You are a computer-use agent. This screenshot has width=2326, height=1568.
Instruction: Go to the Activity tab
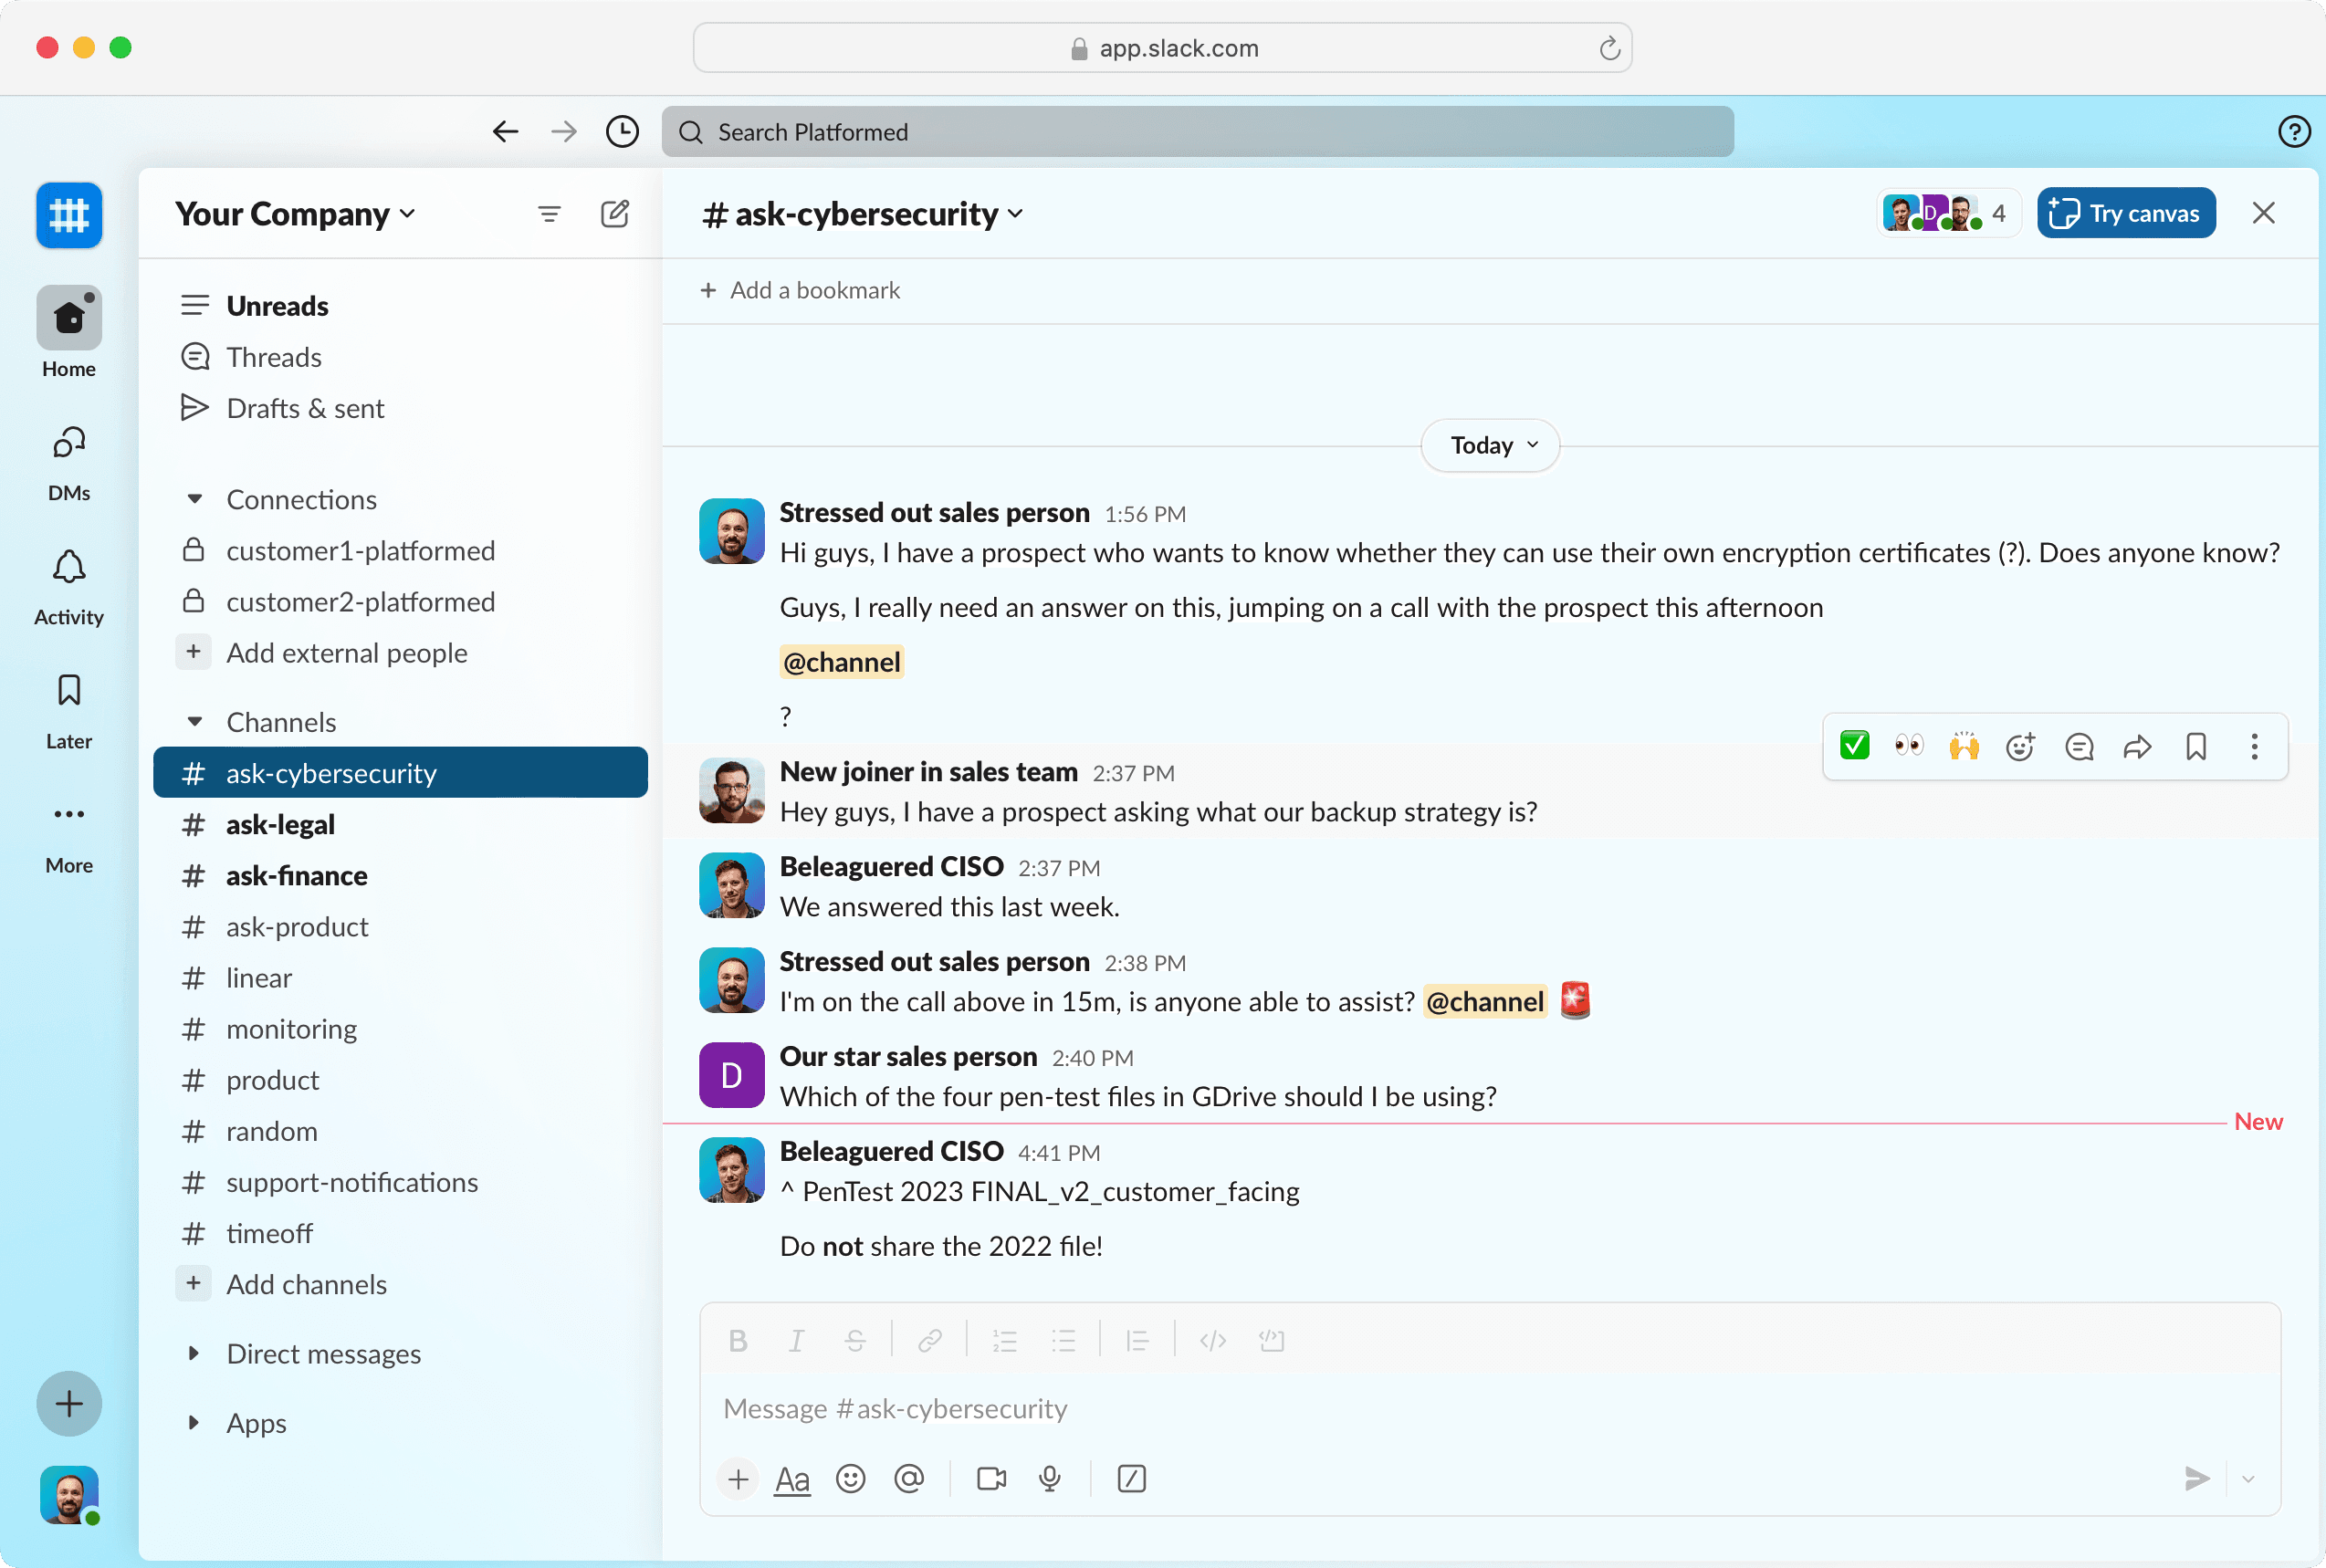click(x=68, y=587)
